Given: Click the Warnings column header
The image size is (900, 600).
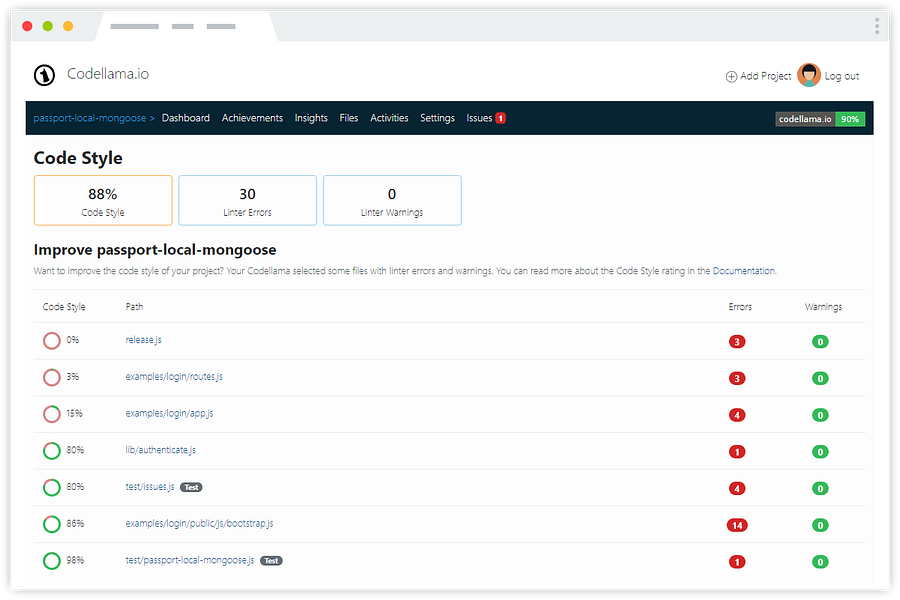Looking at the screenshot, I should [823, 307].
